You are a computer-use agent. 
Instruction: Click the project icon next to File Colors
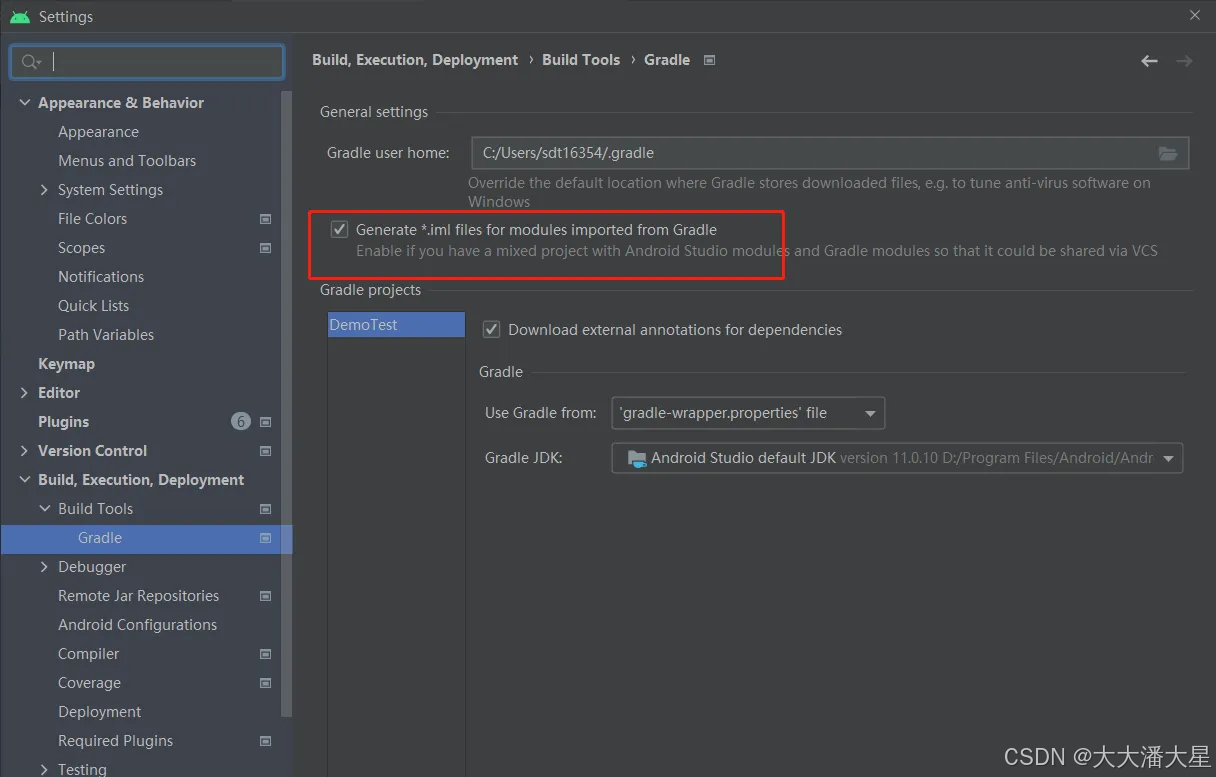pyautogui.click(x=266, y=219)
